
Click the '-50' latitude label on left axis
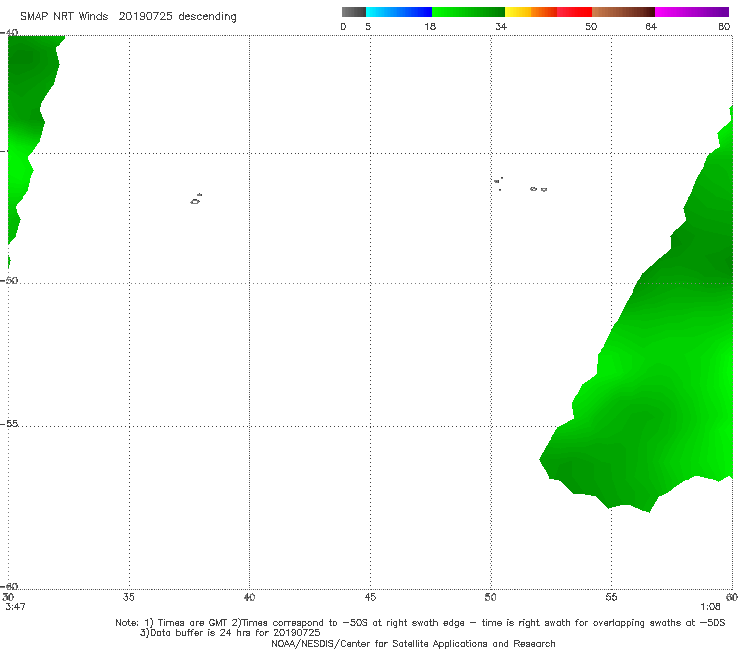(x=9, y=280)
